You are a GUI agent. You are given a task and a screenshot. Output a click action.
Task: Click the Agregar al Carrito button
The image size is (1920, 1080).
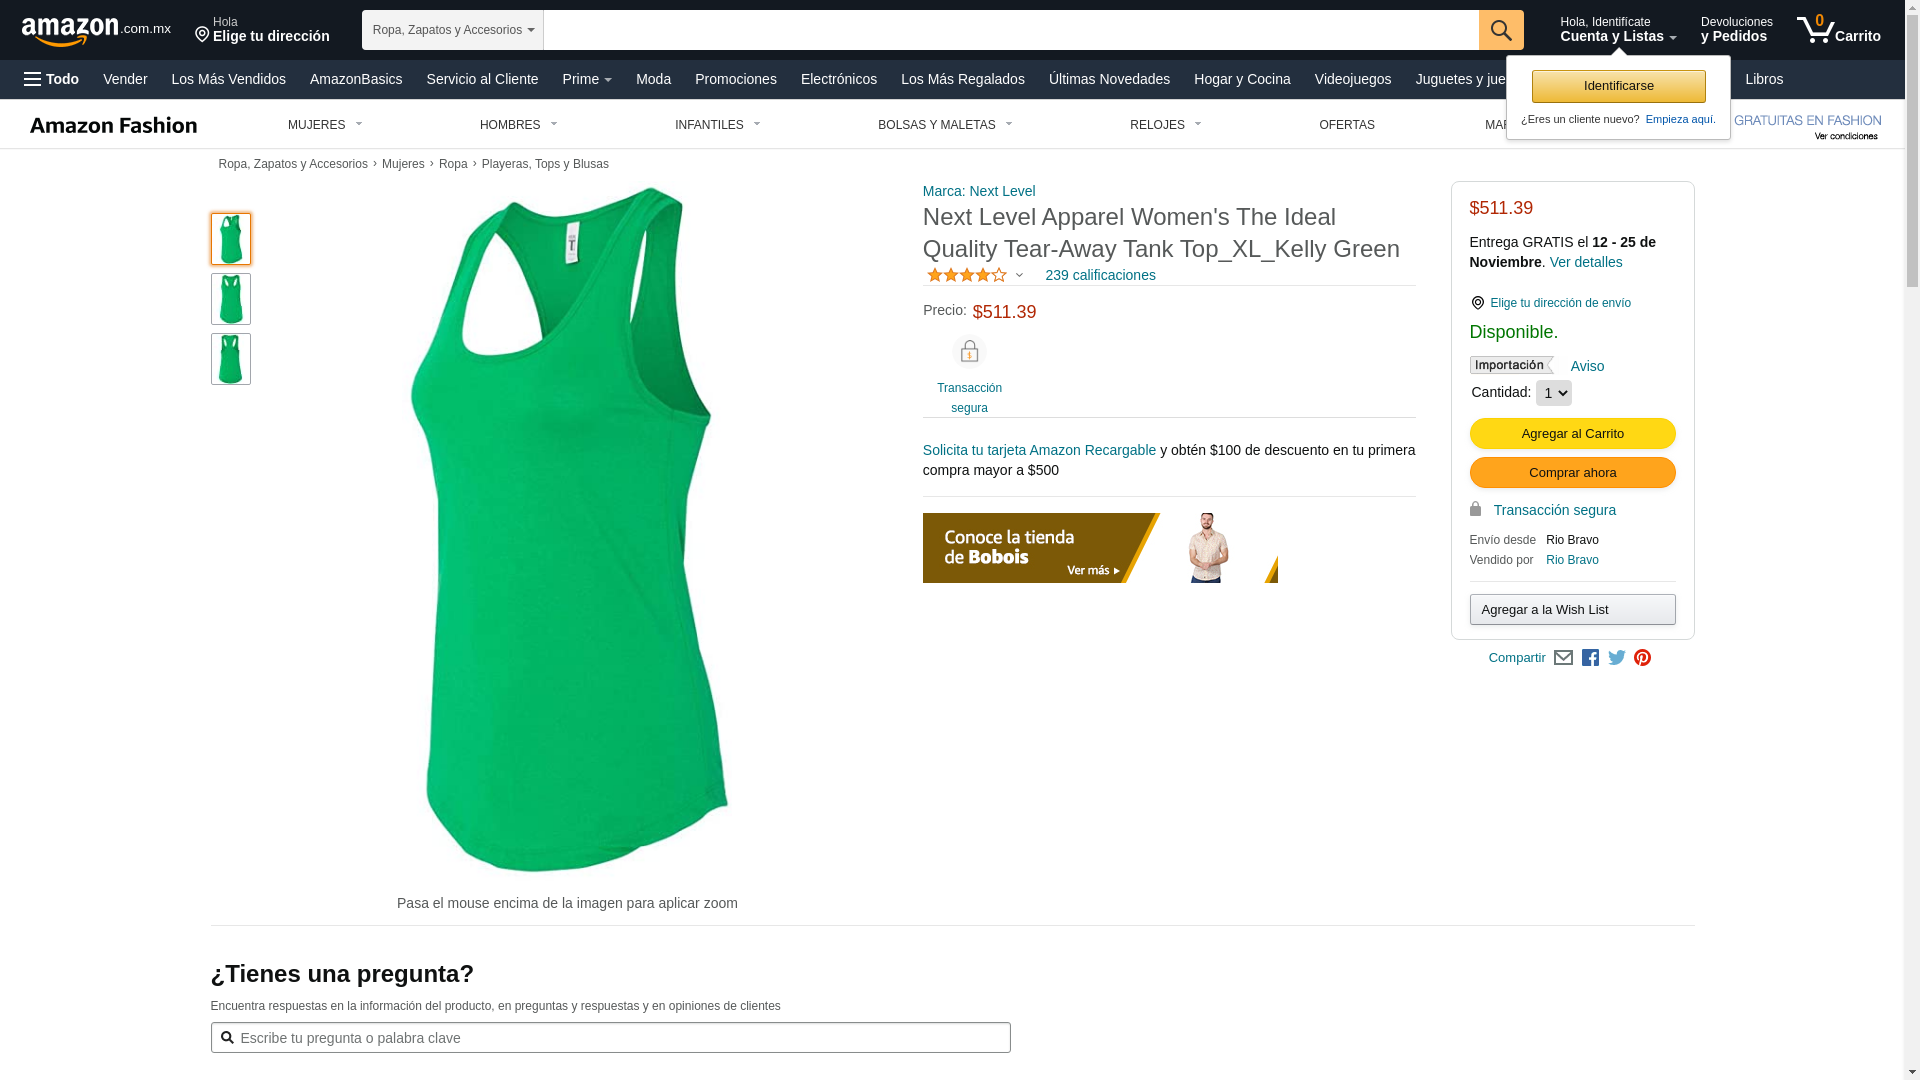pyautogui.click(x=1572, y=434)
